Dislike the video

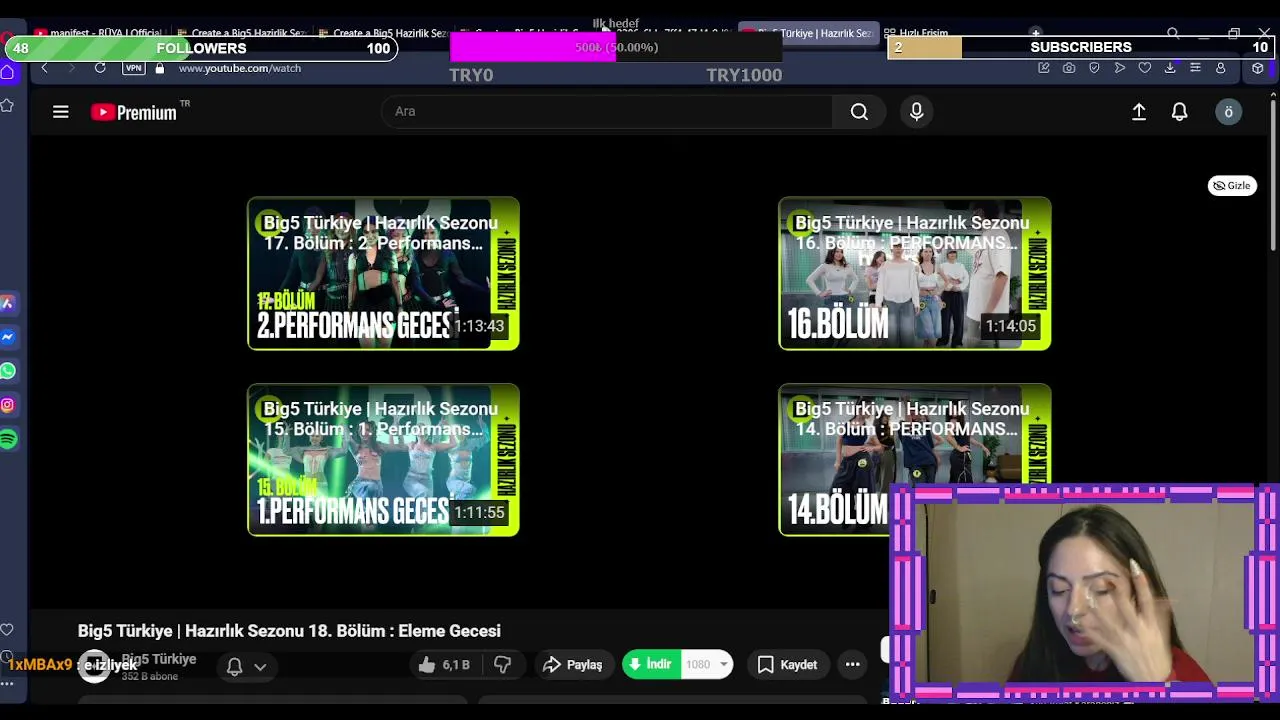(503, 664)
